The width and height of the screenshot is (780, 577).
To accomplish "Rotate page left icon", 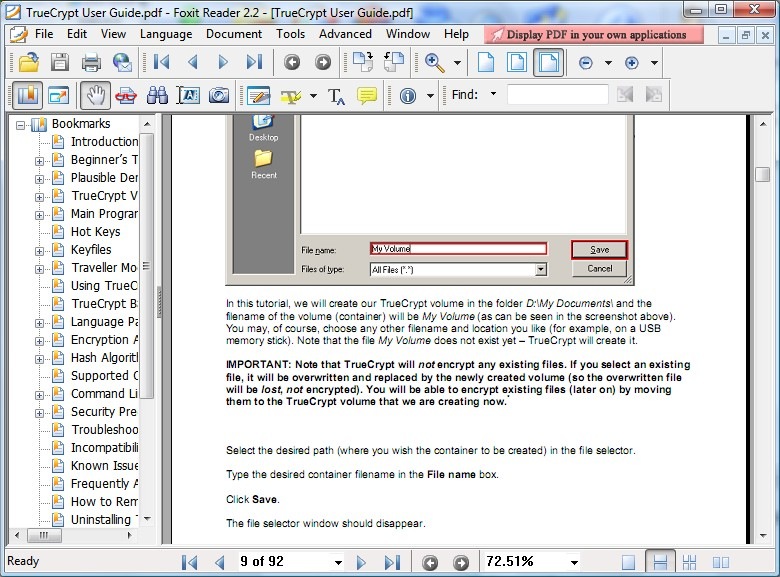I will (x=394, y=62).
